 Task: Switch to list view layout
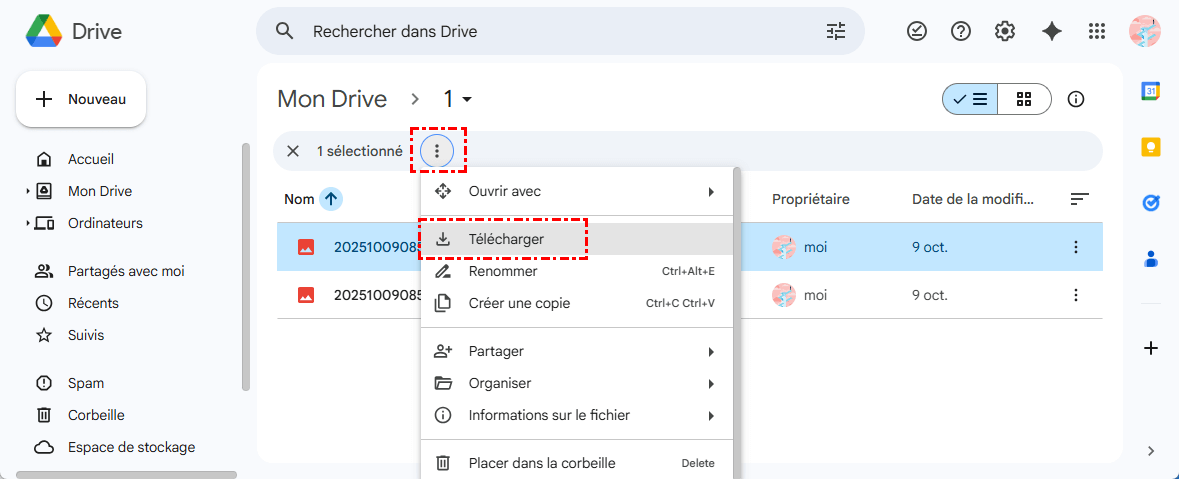pyautogui.click(x=970, y=99)
